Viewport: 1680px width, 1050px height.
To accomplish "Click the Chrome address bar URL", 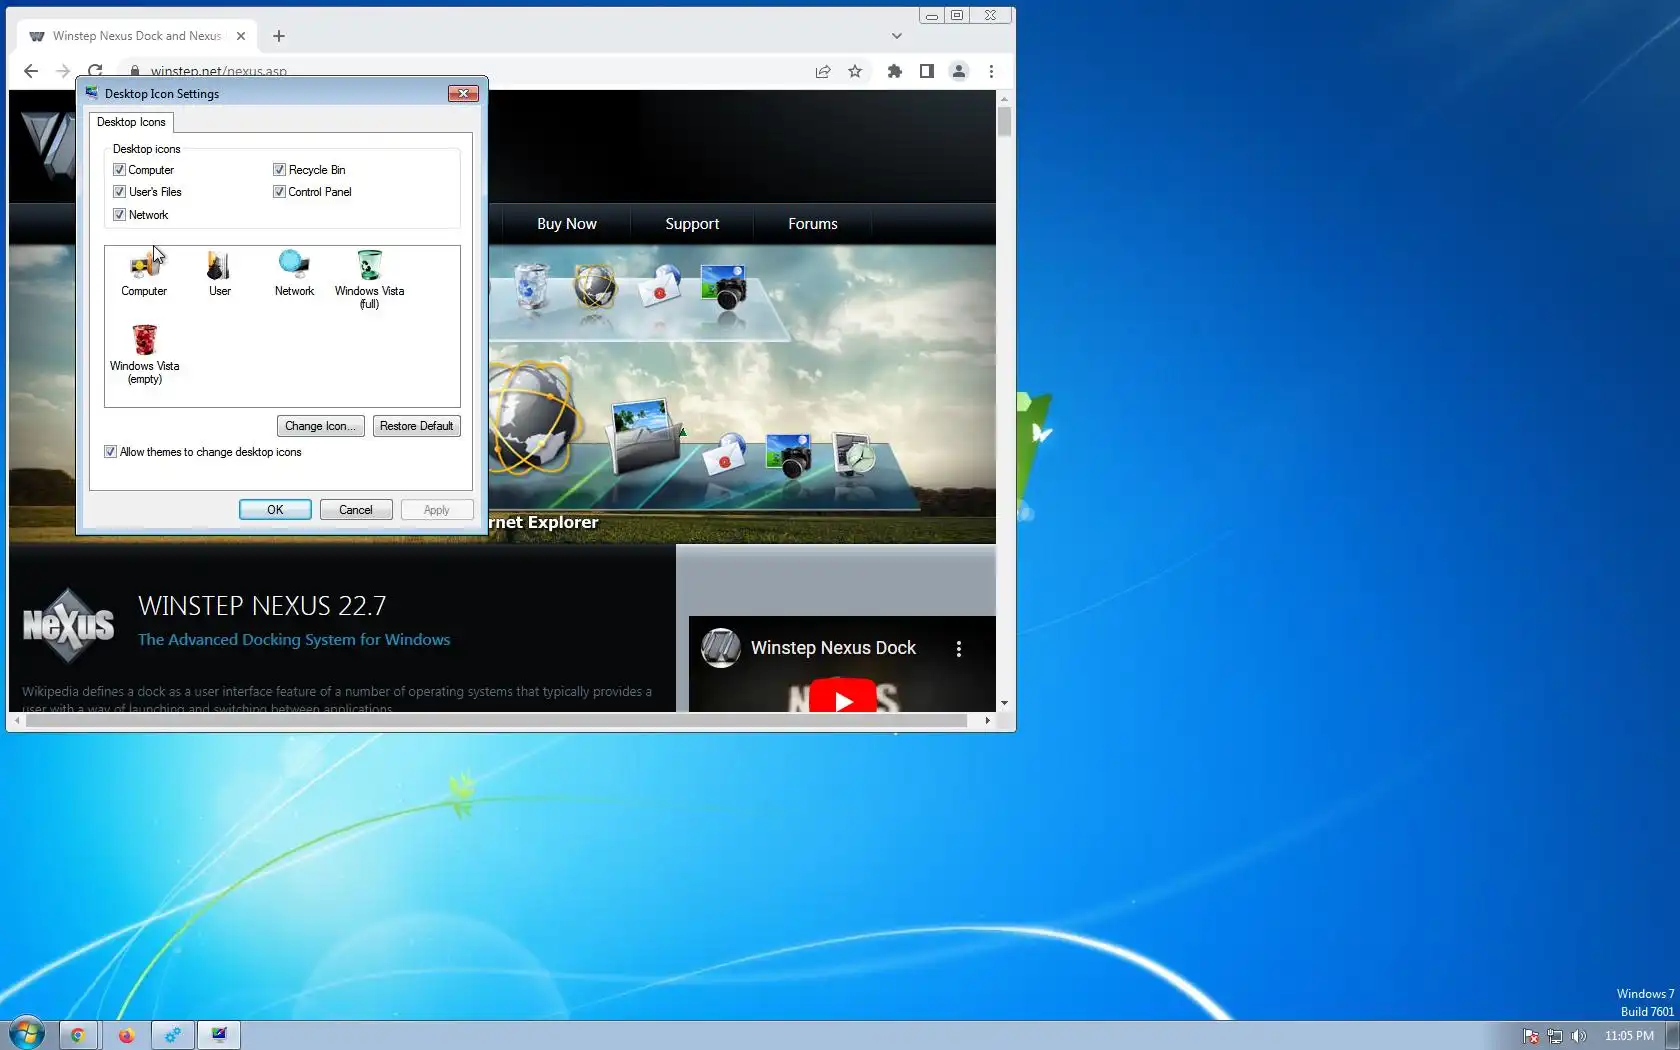I will pyautogui.click(x=218, y=71).
